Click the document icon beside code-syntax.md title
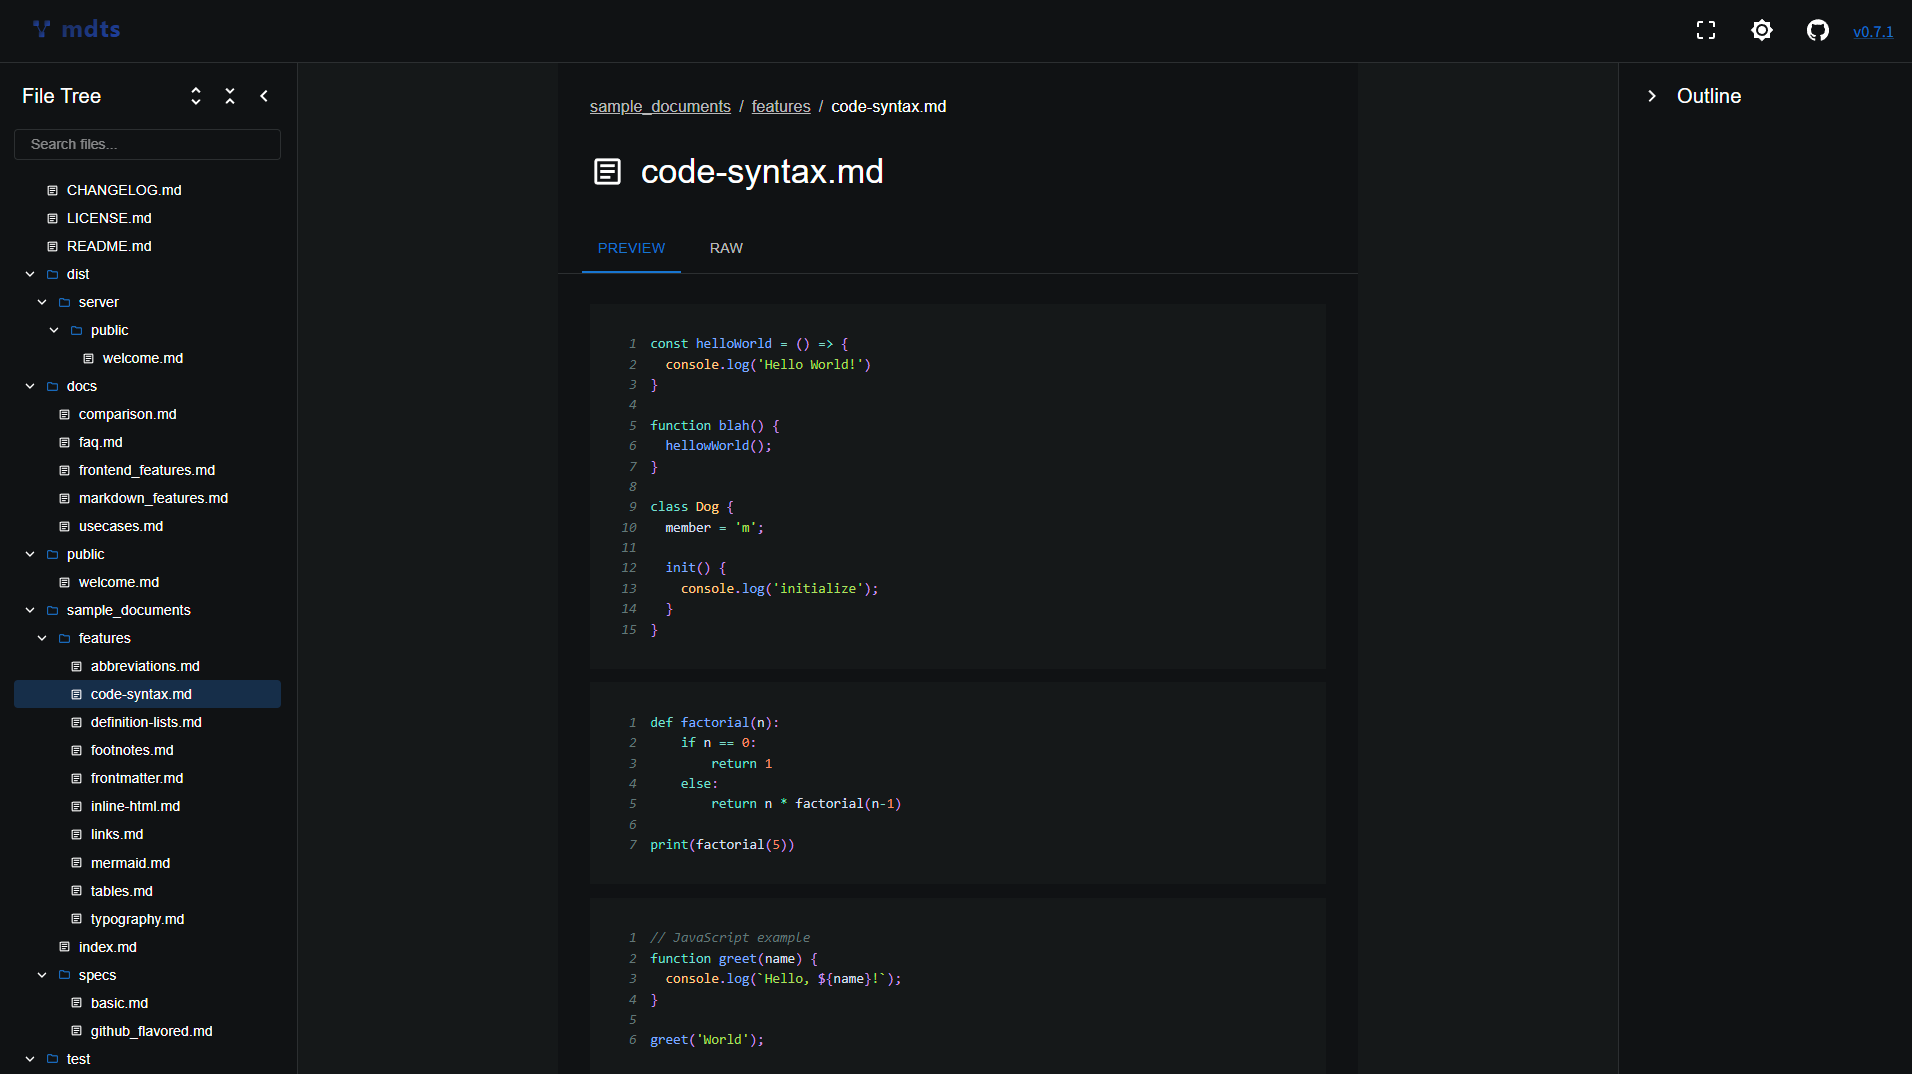Viewport: 1912px width, 1074px height. coord(607,172)
